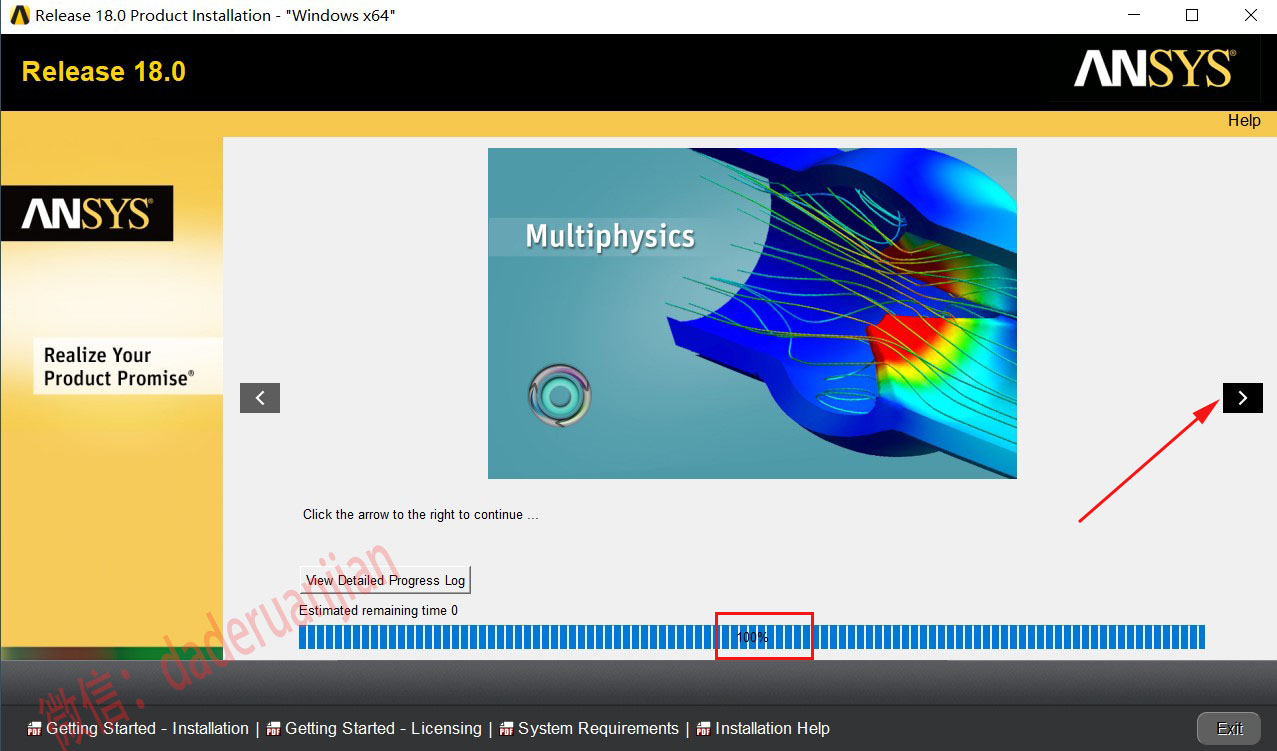Screen dimensions: 1277x751
Task: Click the installation progress bar at 100%
Action: click(x=752, y=637)
